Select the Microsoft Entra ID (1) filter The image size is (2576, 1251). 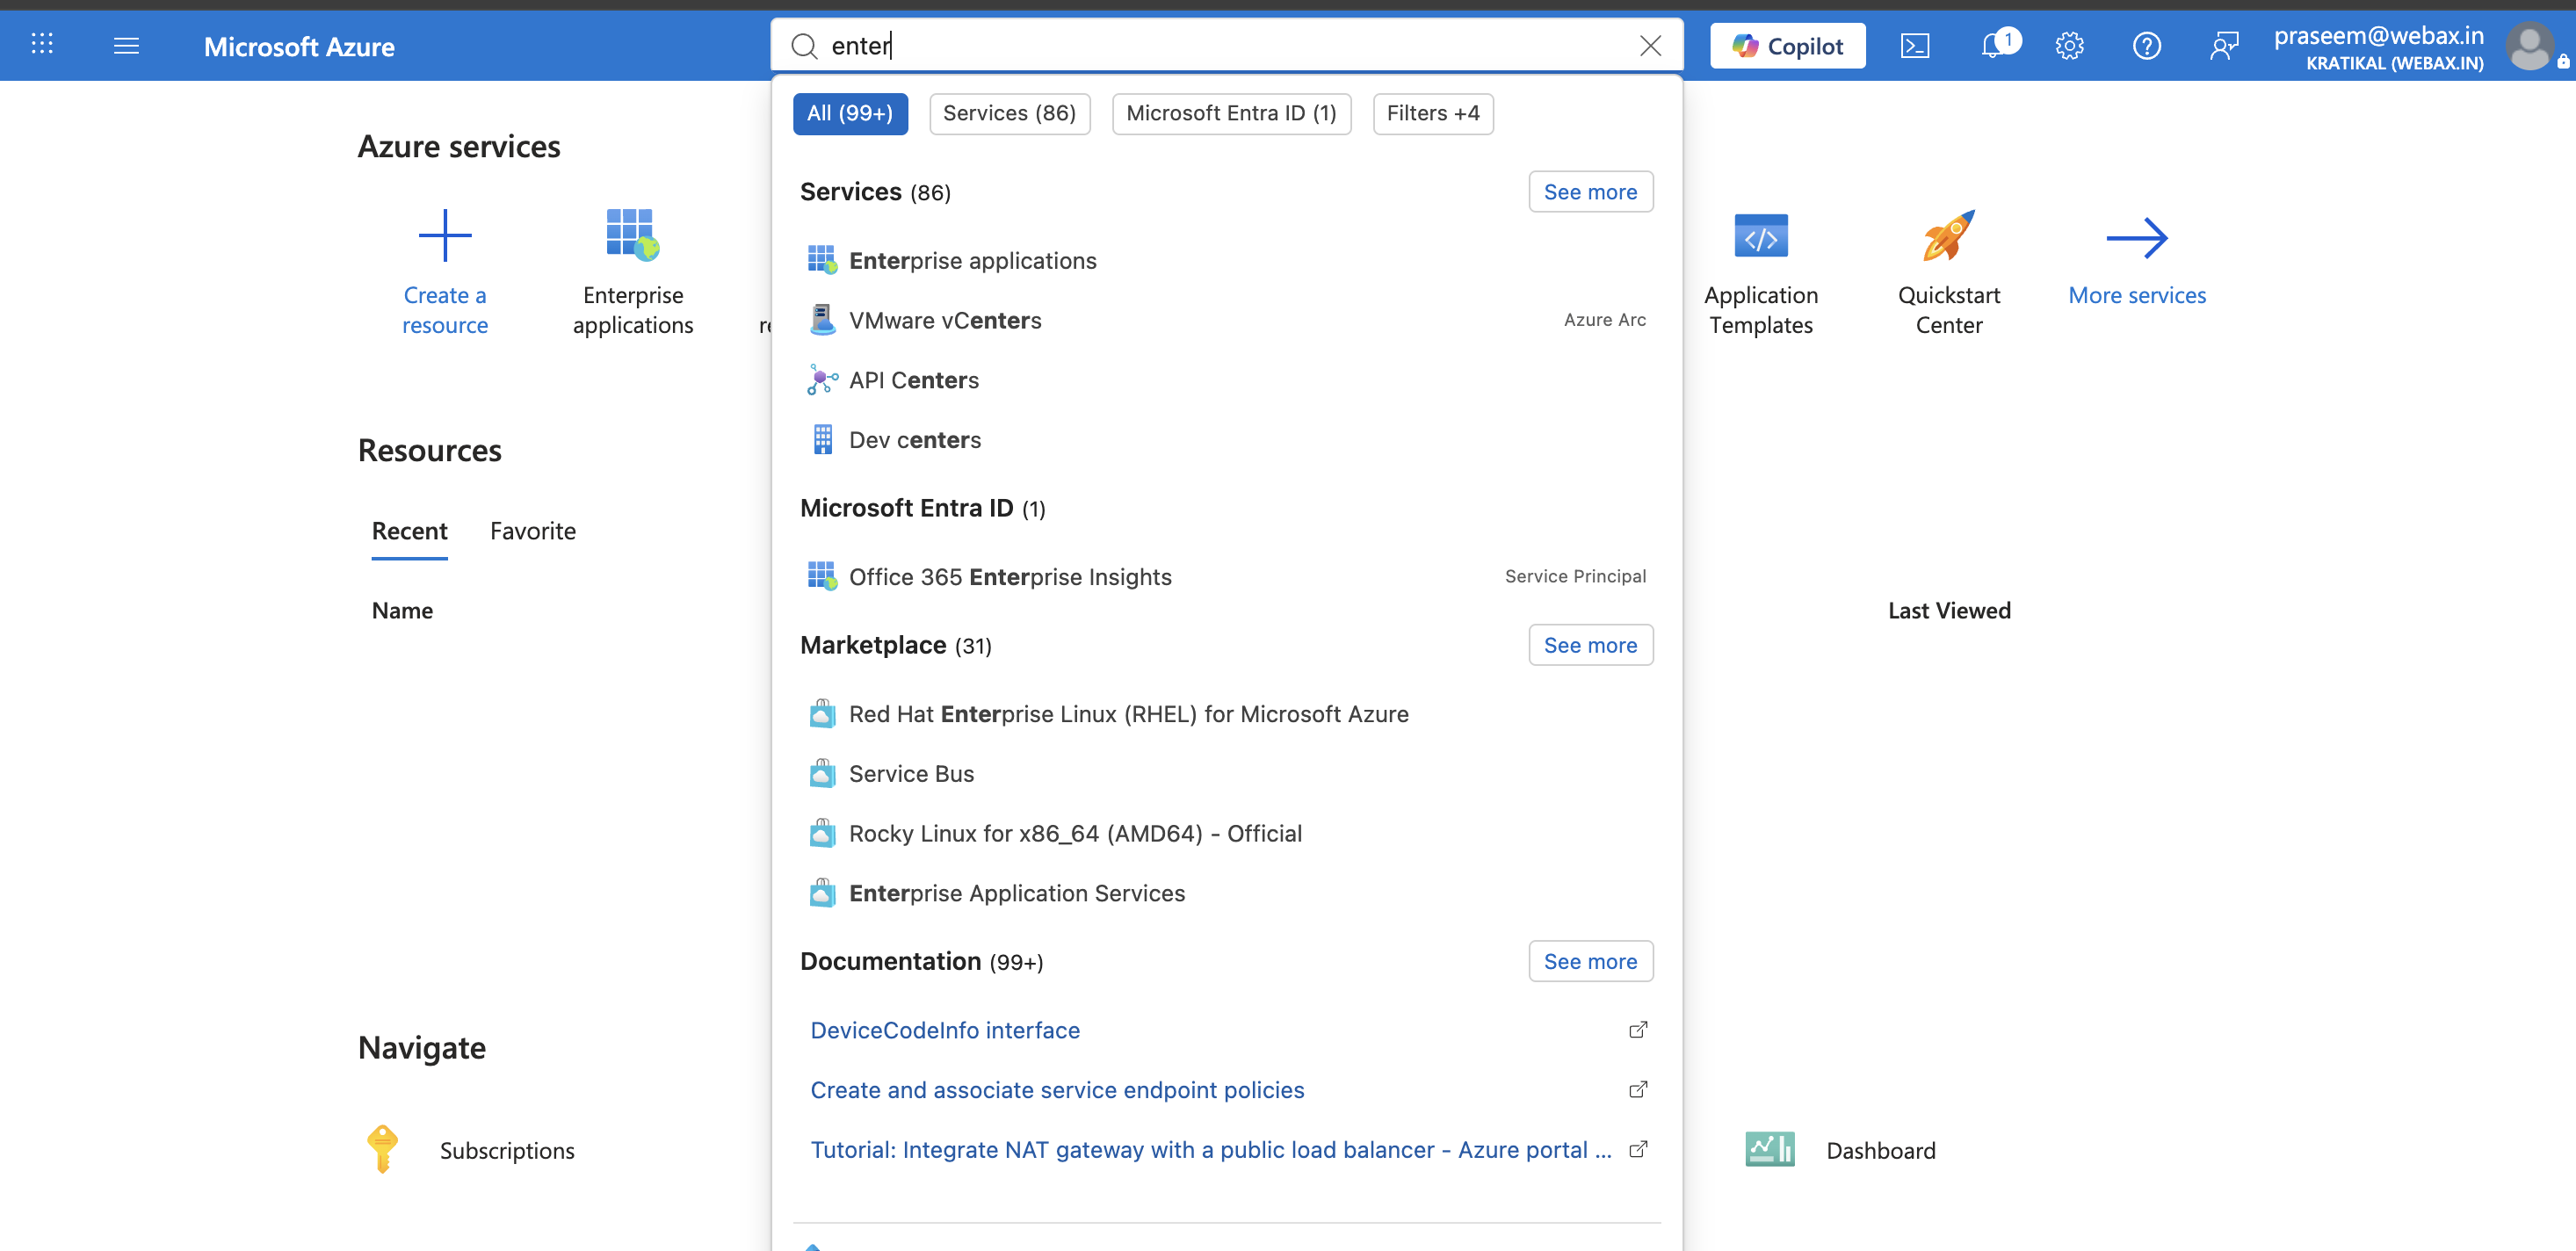tap(1231, 113)
